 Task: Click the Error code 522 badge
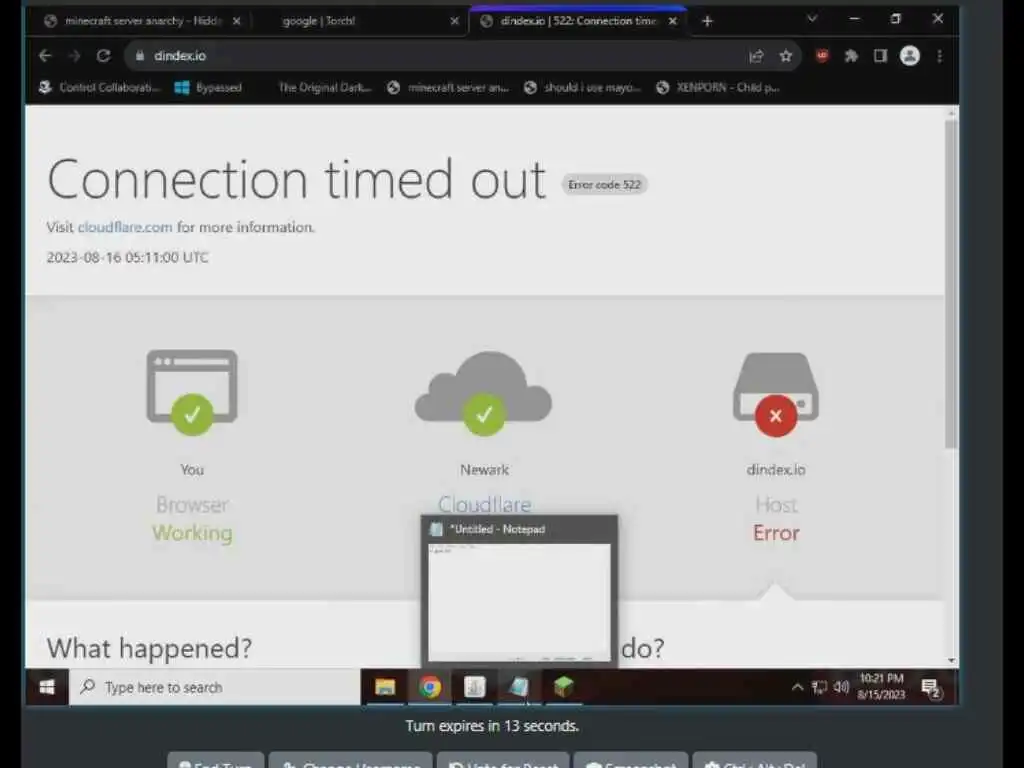pos(604,185)
